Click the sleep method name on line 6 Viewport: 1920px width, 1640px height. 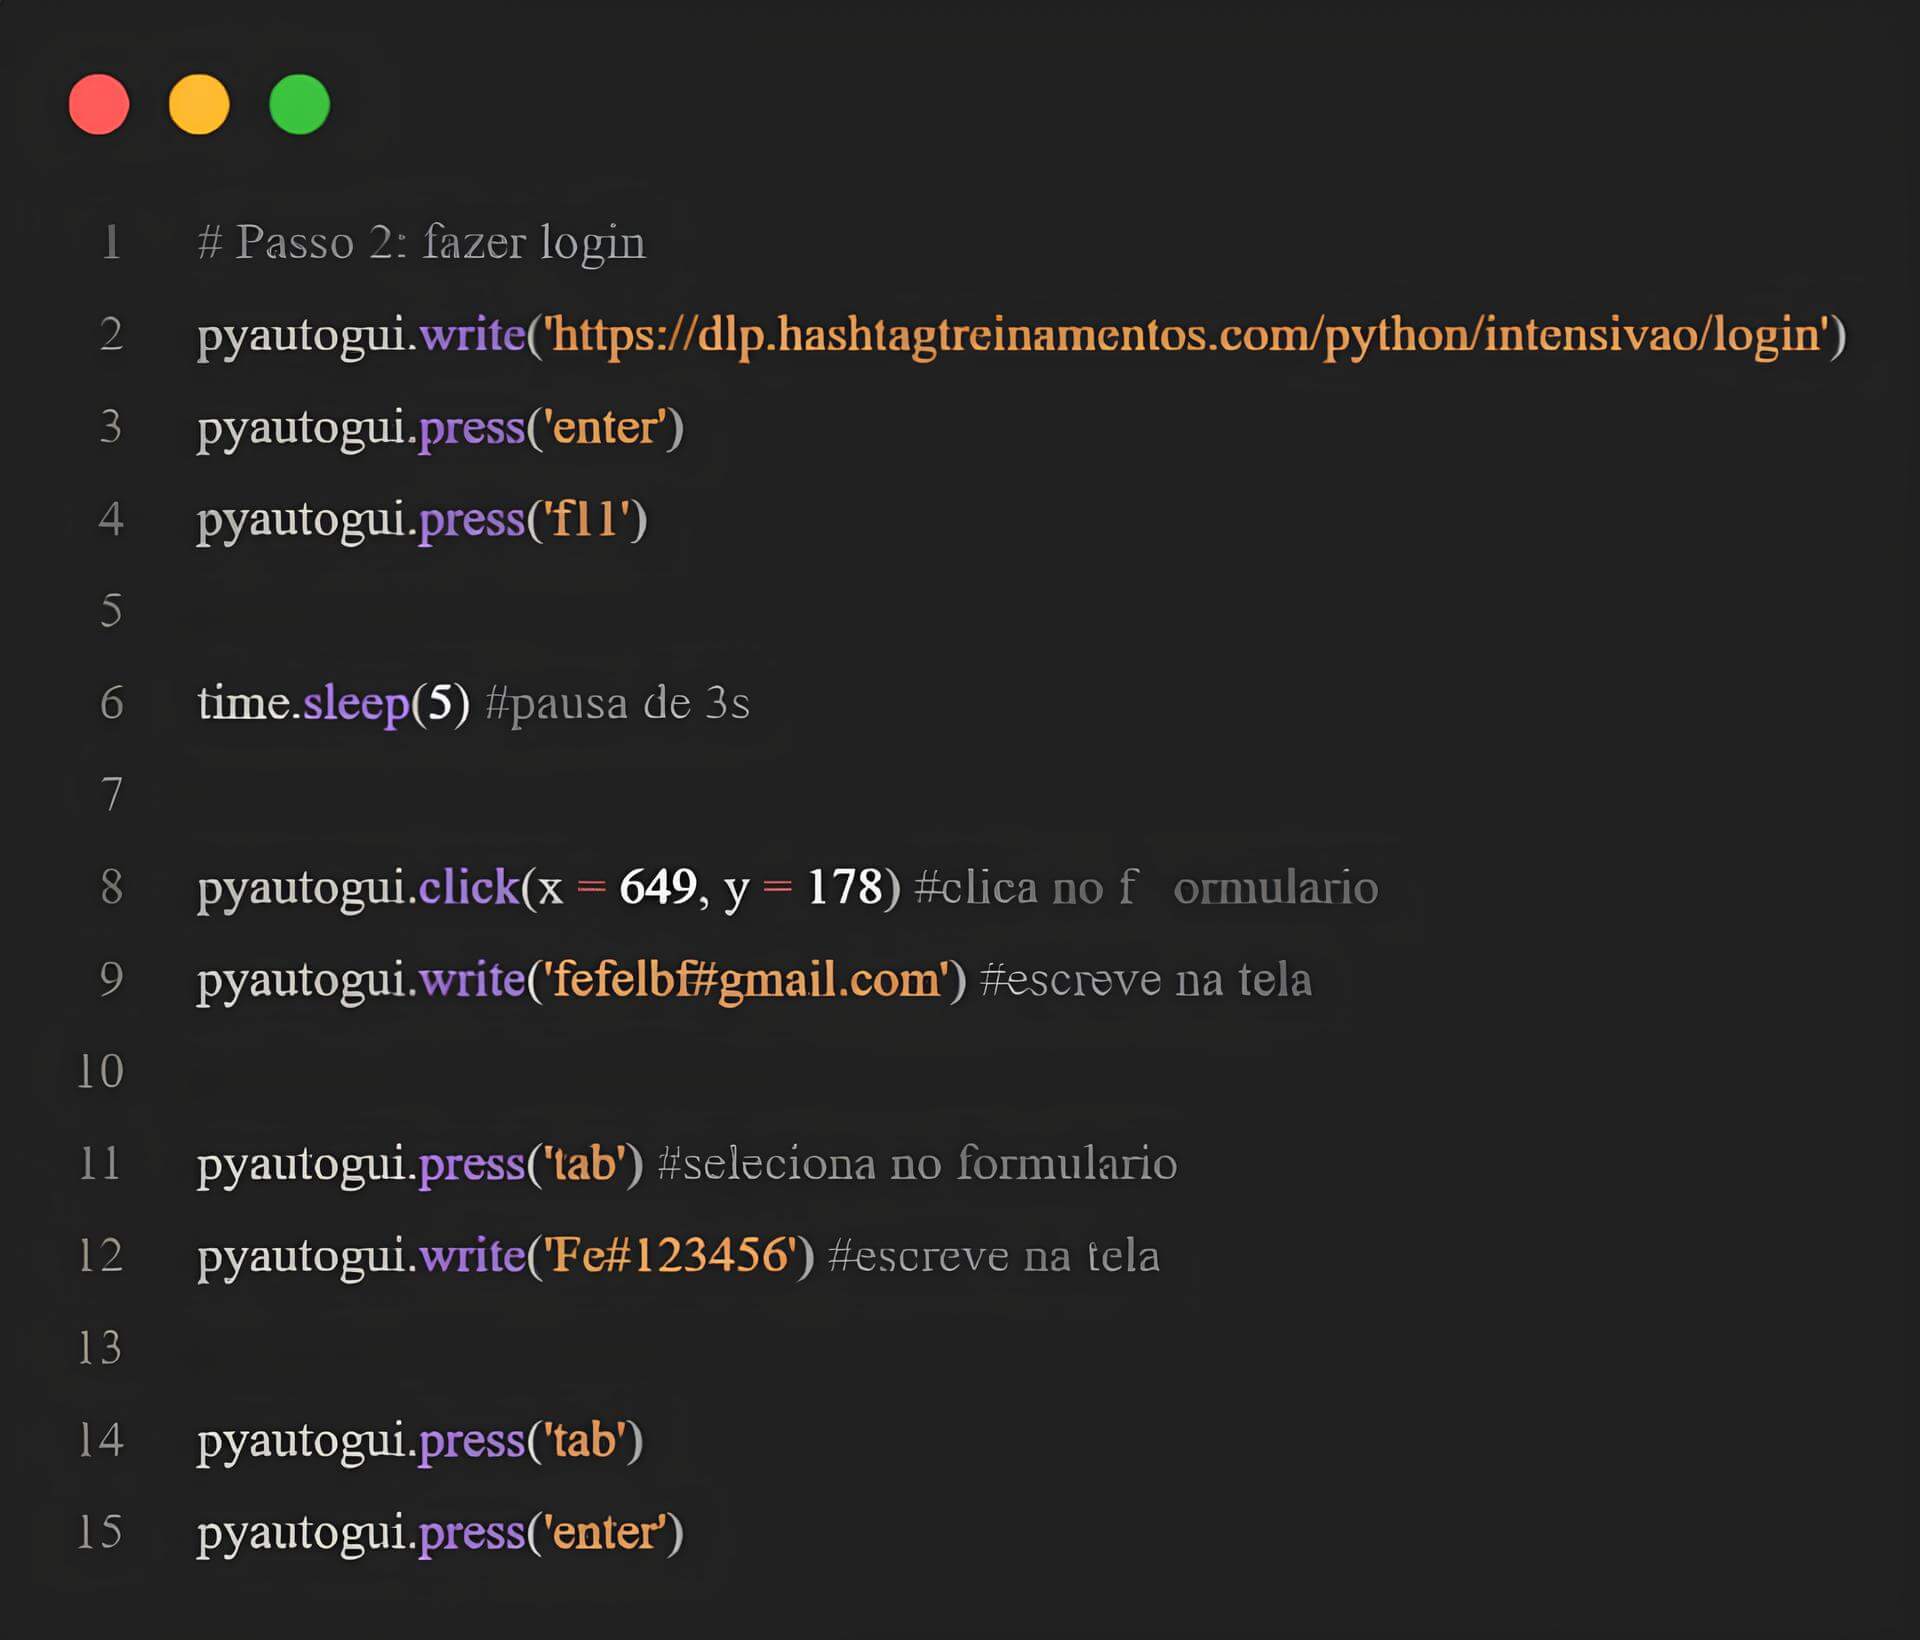[356, 703]
